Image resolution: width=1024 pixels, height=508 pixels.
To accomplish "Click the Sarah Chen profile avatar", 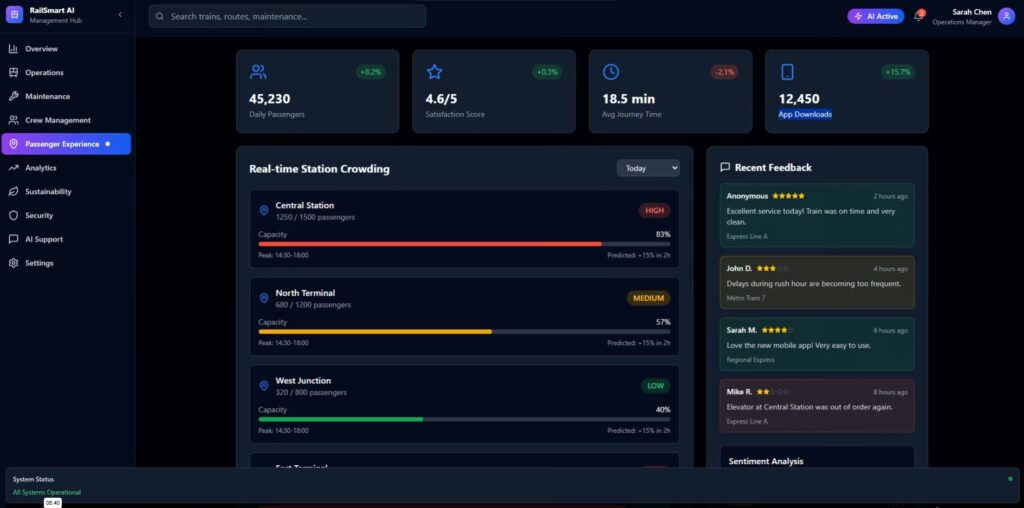I will click(x=1005, y=16).
